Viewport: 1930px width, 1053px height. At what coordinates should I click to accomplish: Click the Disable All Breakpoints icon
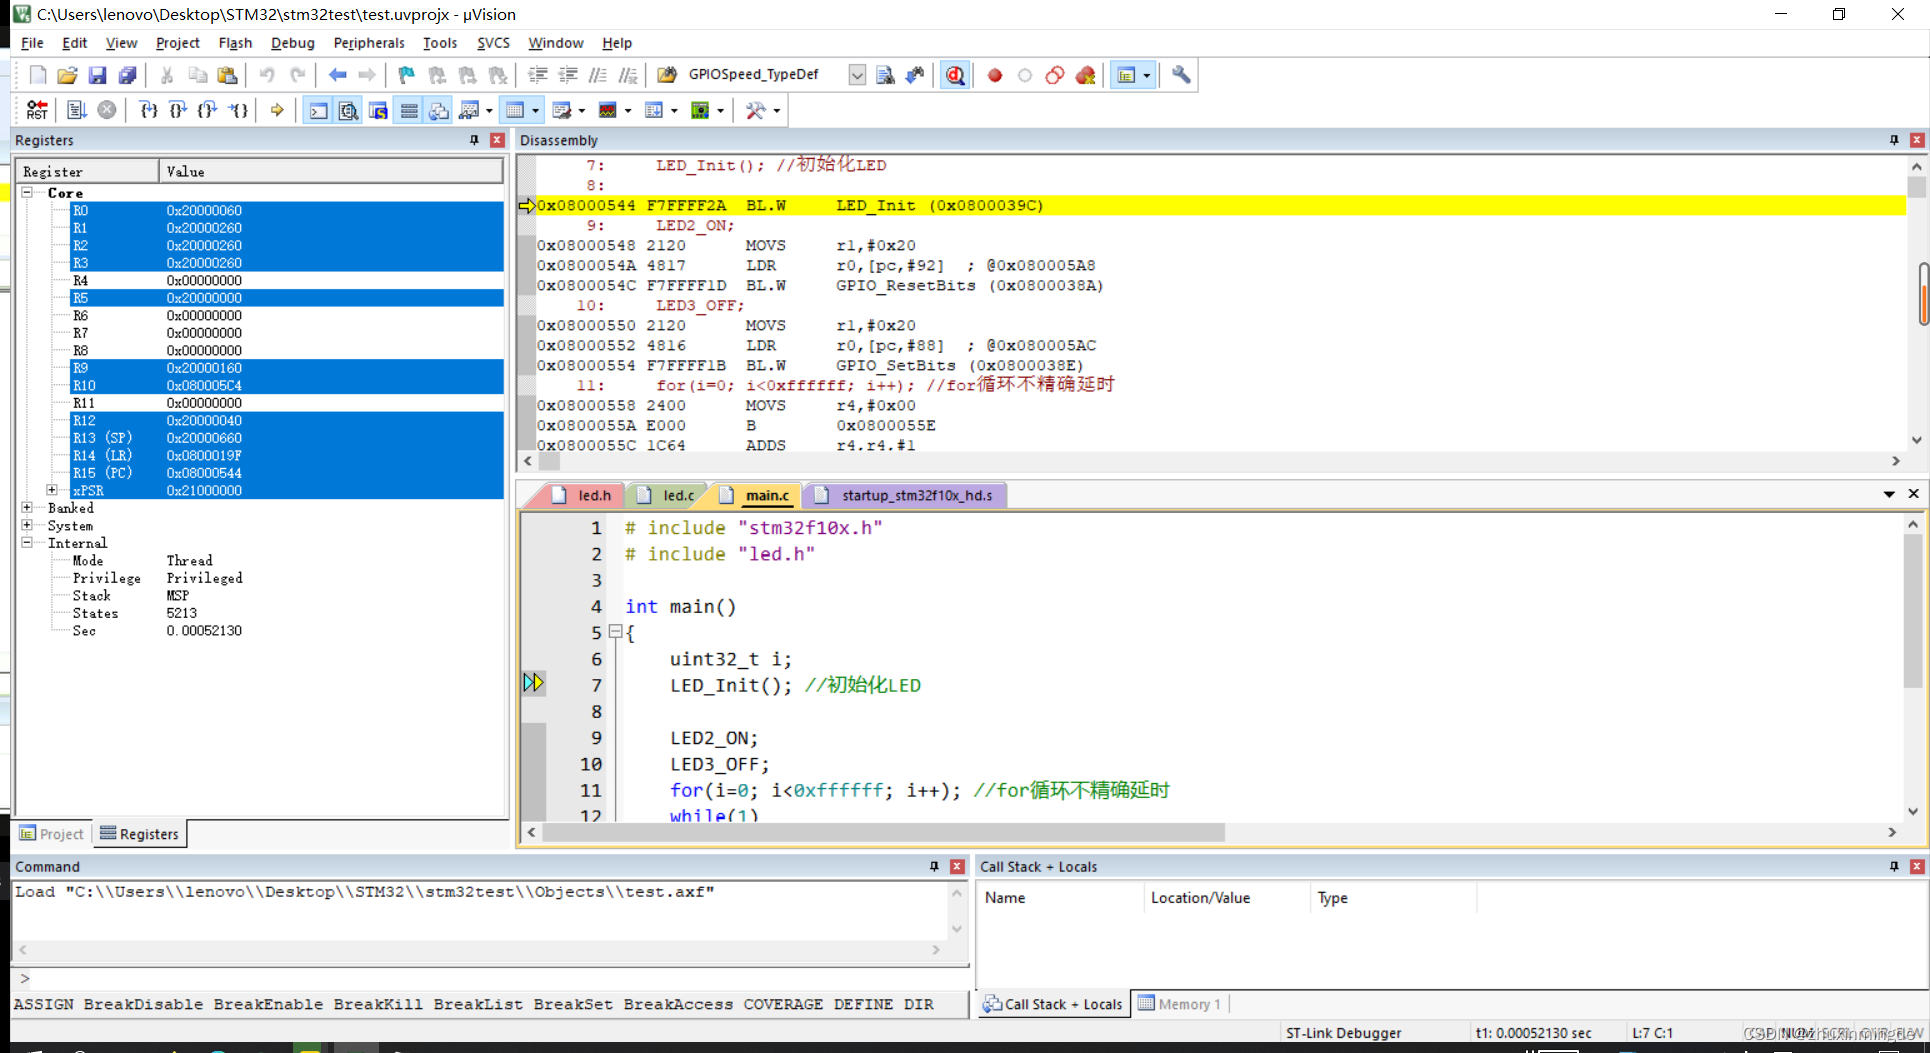pyautogui.click(x=1055, y=75)
